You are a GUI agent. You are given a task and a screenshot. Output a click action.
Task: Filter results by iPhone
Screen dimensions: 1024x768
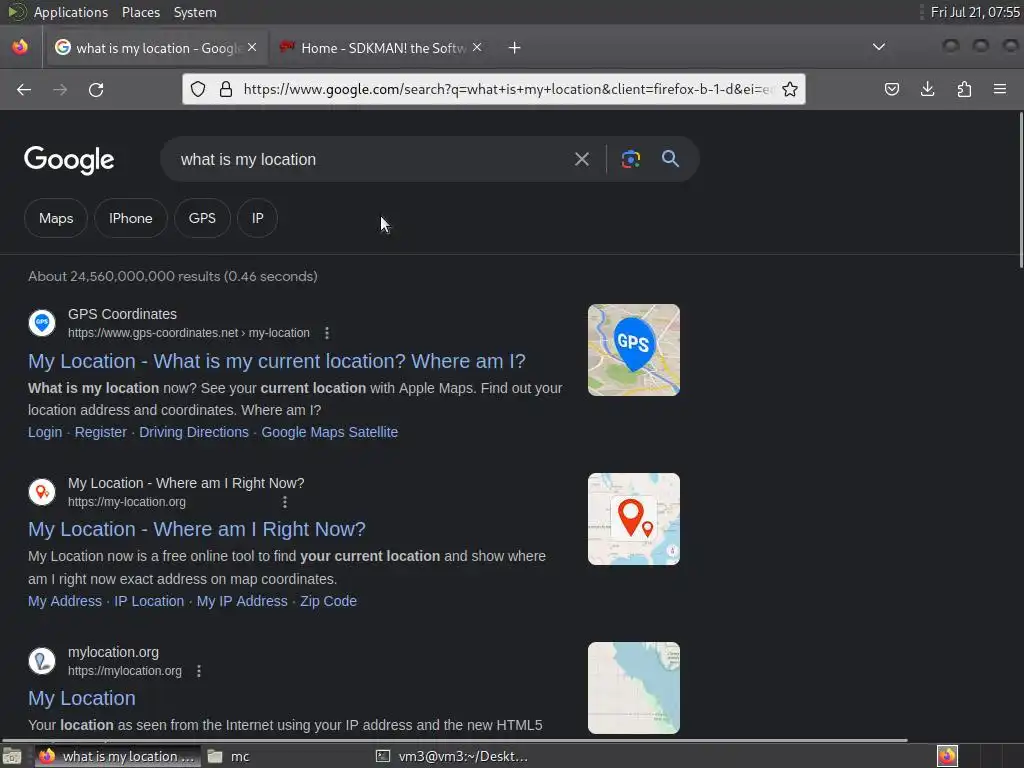point(131,218)
